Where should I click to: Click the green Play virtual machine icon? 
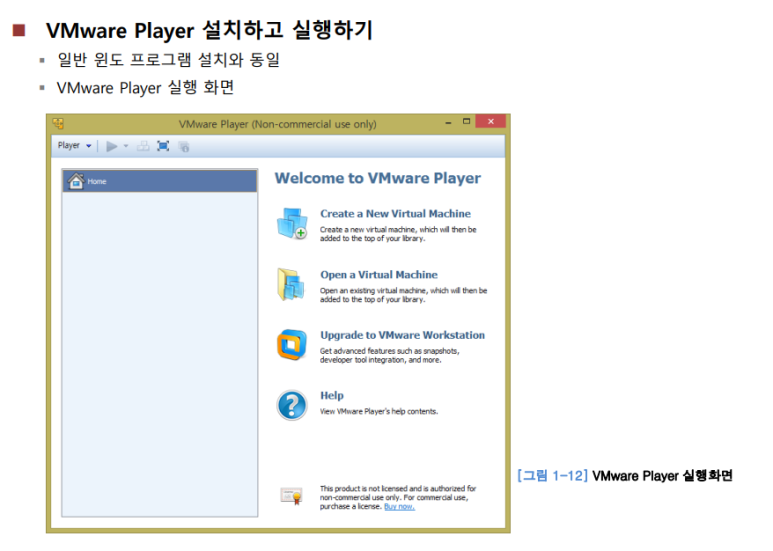pos(112,146)
